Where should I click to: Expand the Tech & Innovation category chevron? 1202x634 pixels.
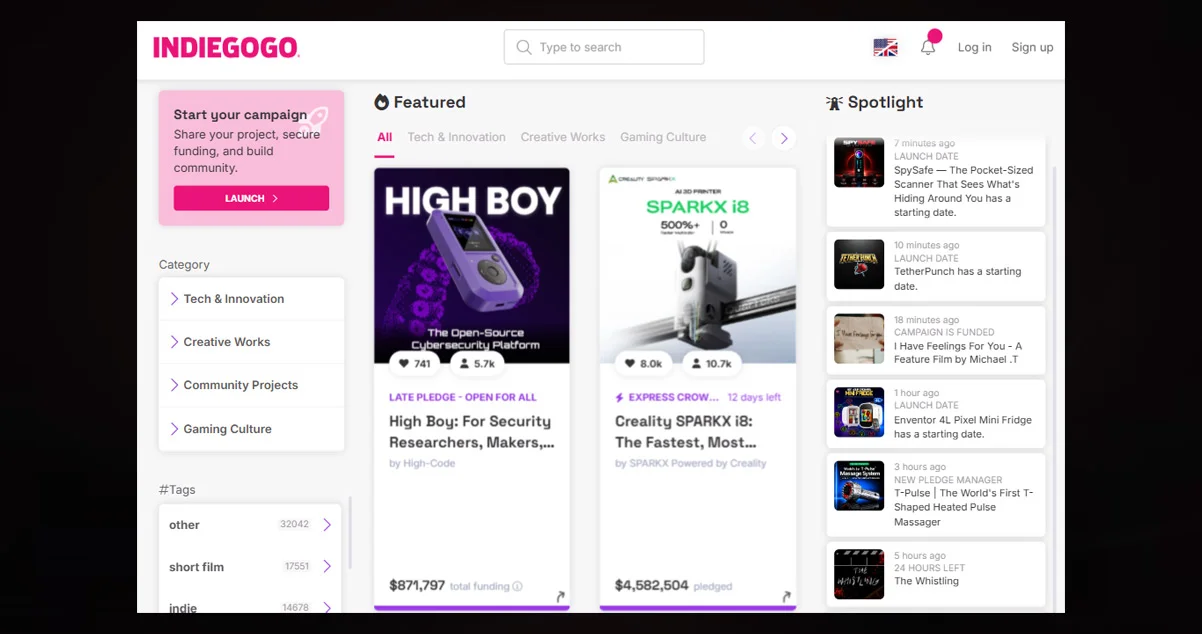pyautogui.click(x=174, y=299)
